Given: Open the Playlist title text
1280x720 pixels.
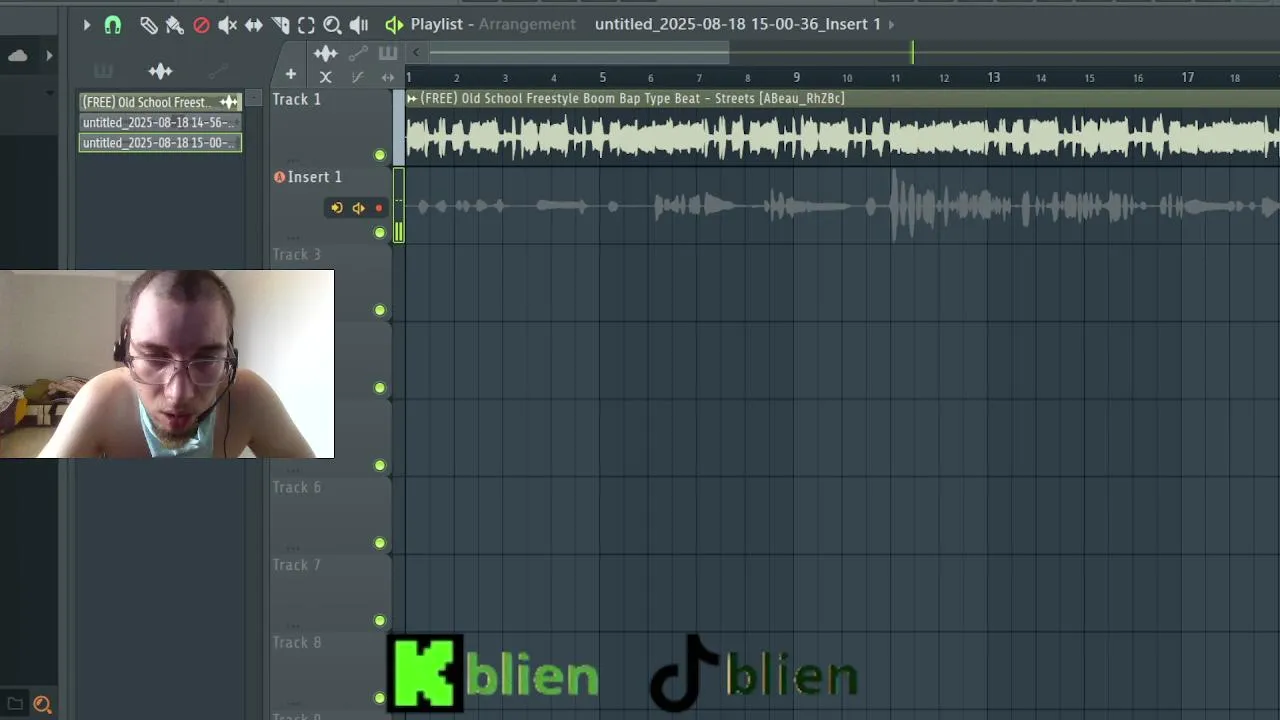Looking at the screenshot, I should (x=436, y=24).
